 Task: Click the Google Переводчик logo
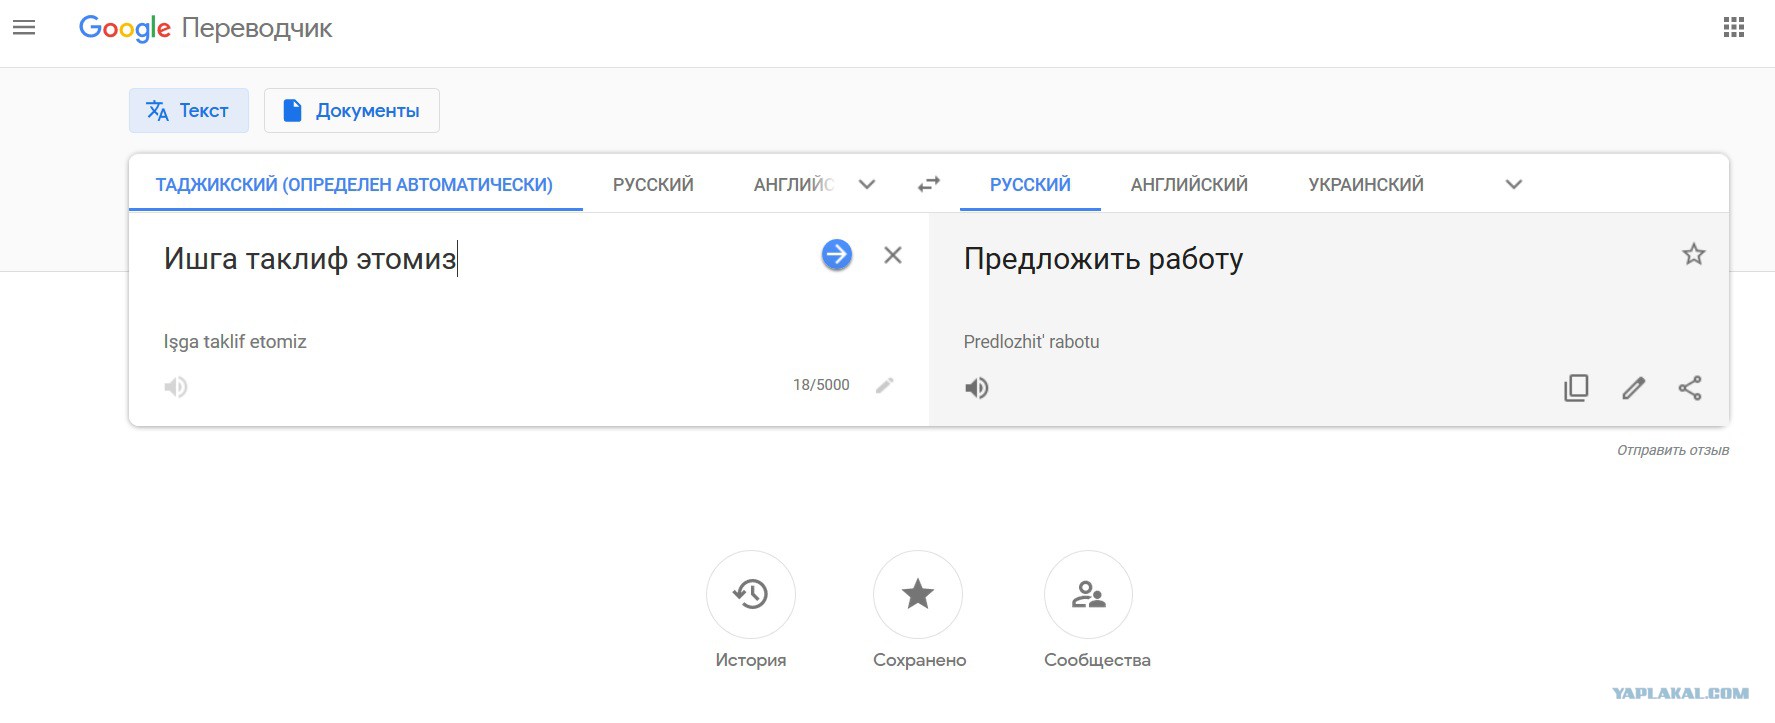[205, 28]
